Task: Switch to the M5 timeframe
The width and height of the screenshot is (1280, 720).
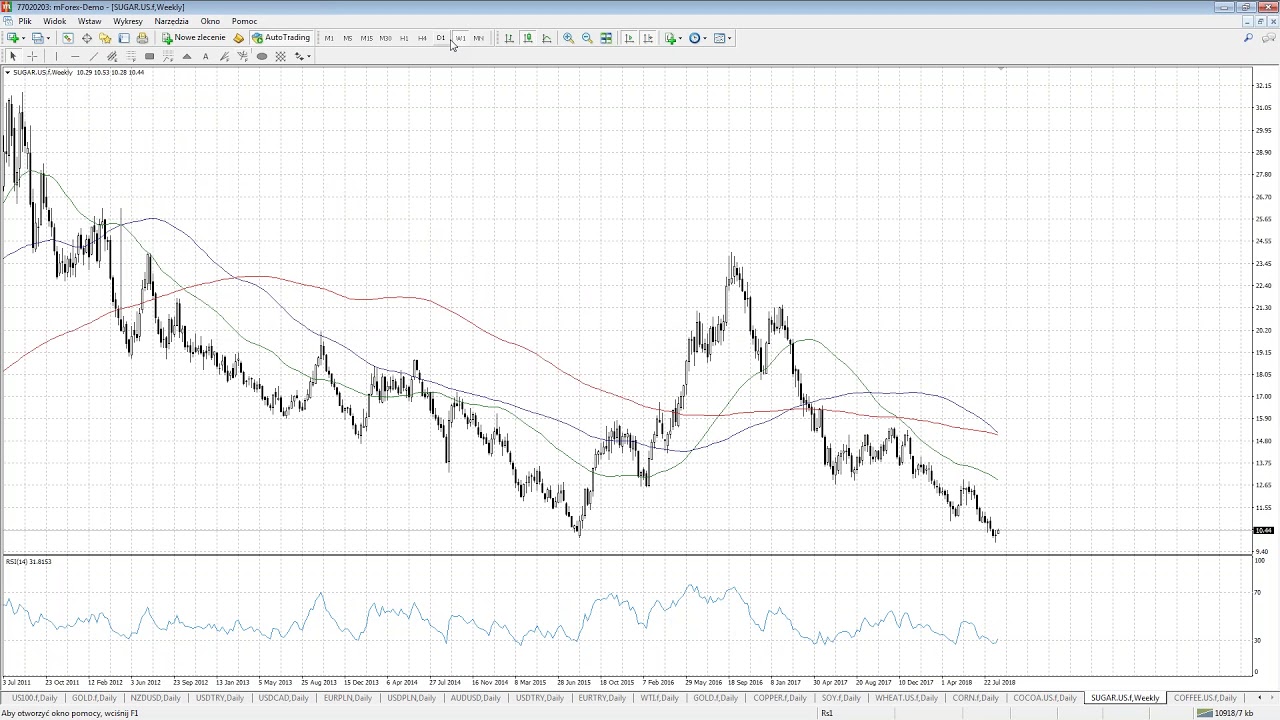Action: (x=348, y=38)
